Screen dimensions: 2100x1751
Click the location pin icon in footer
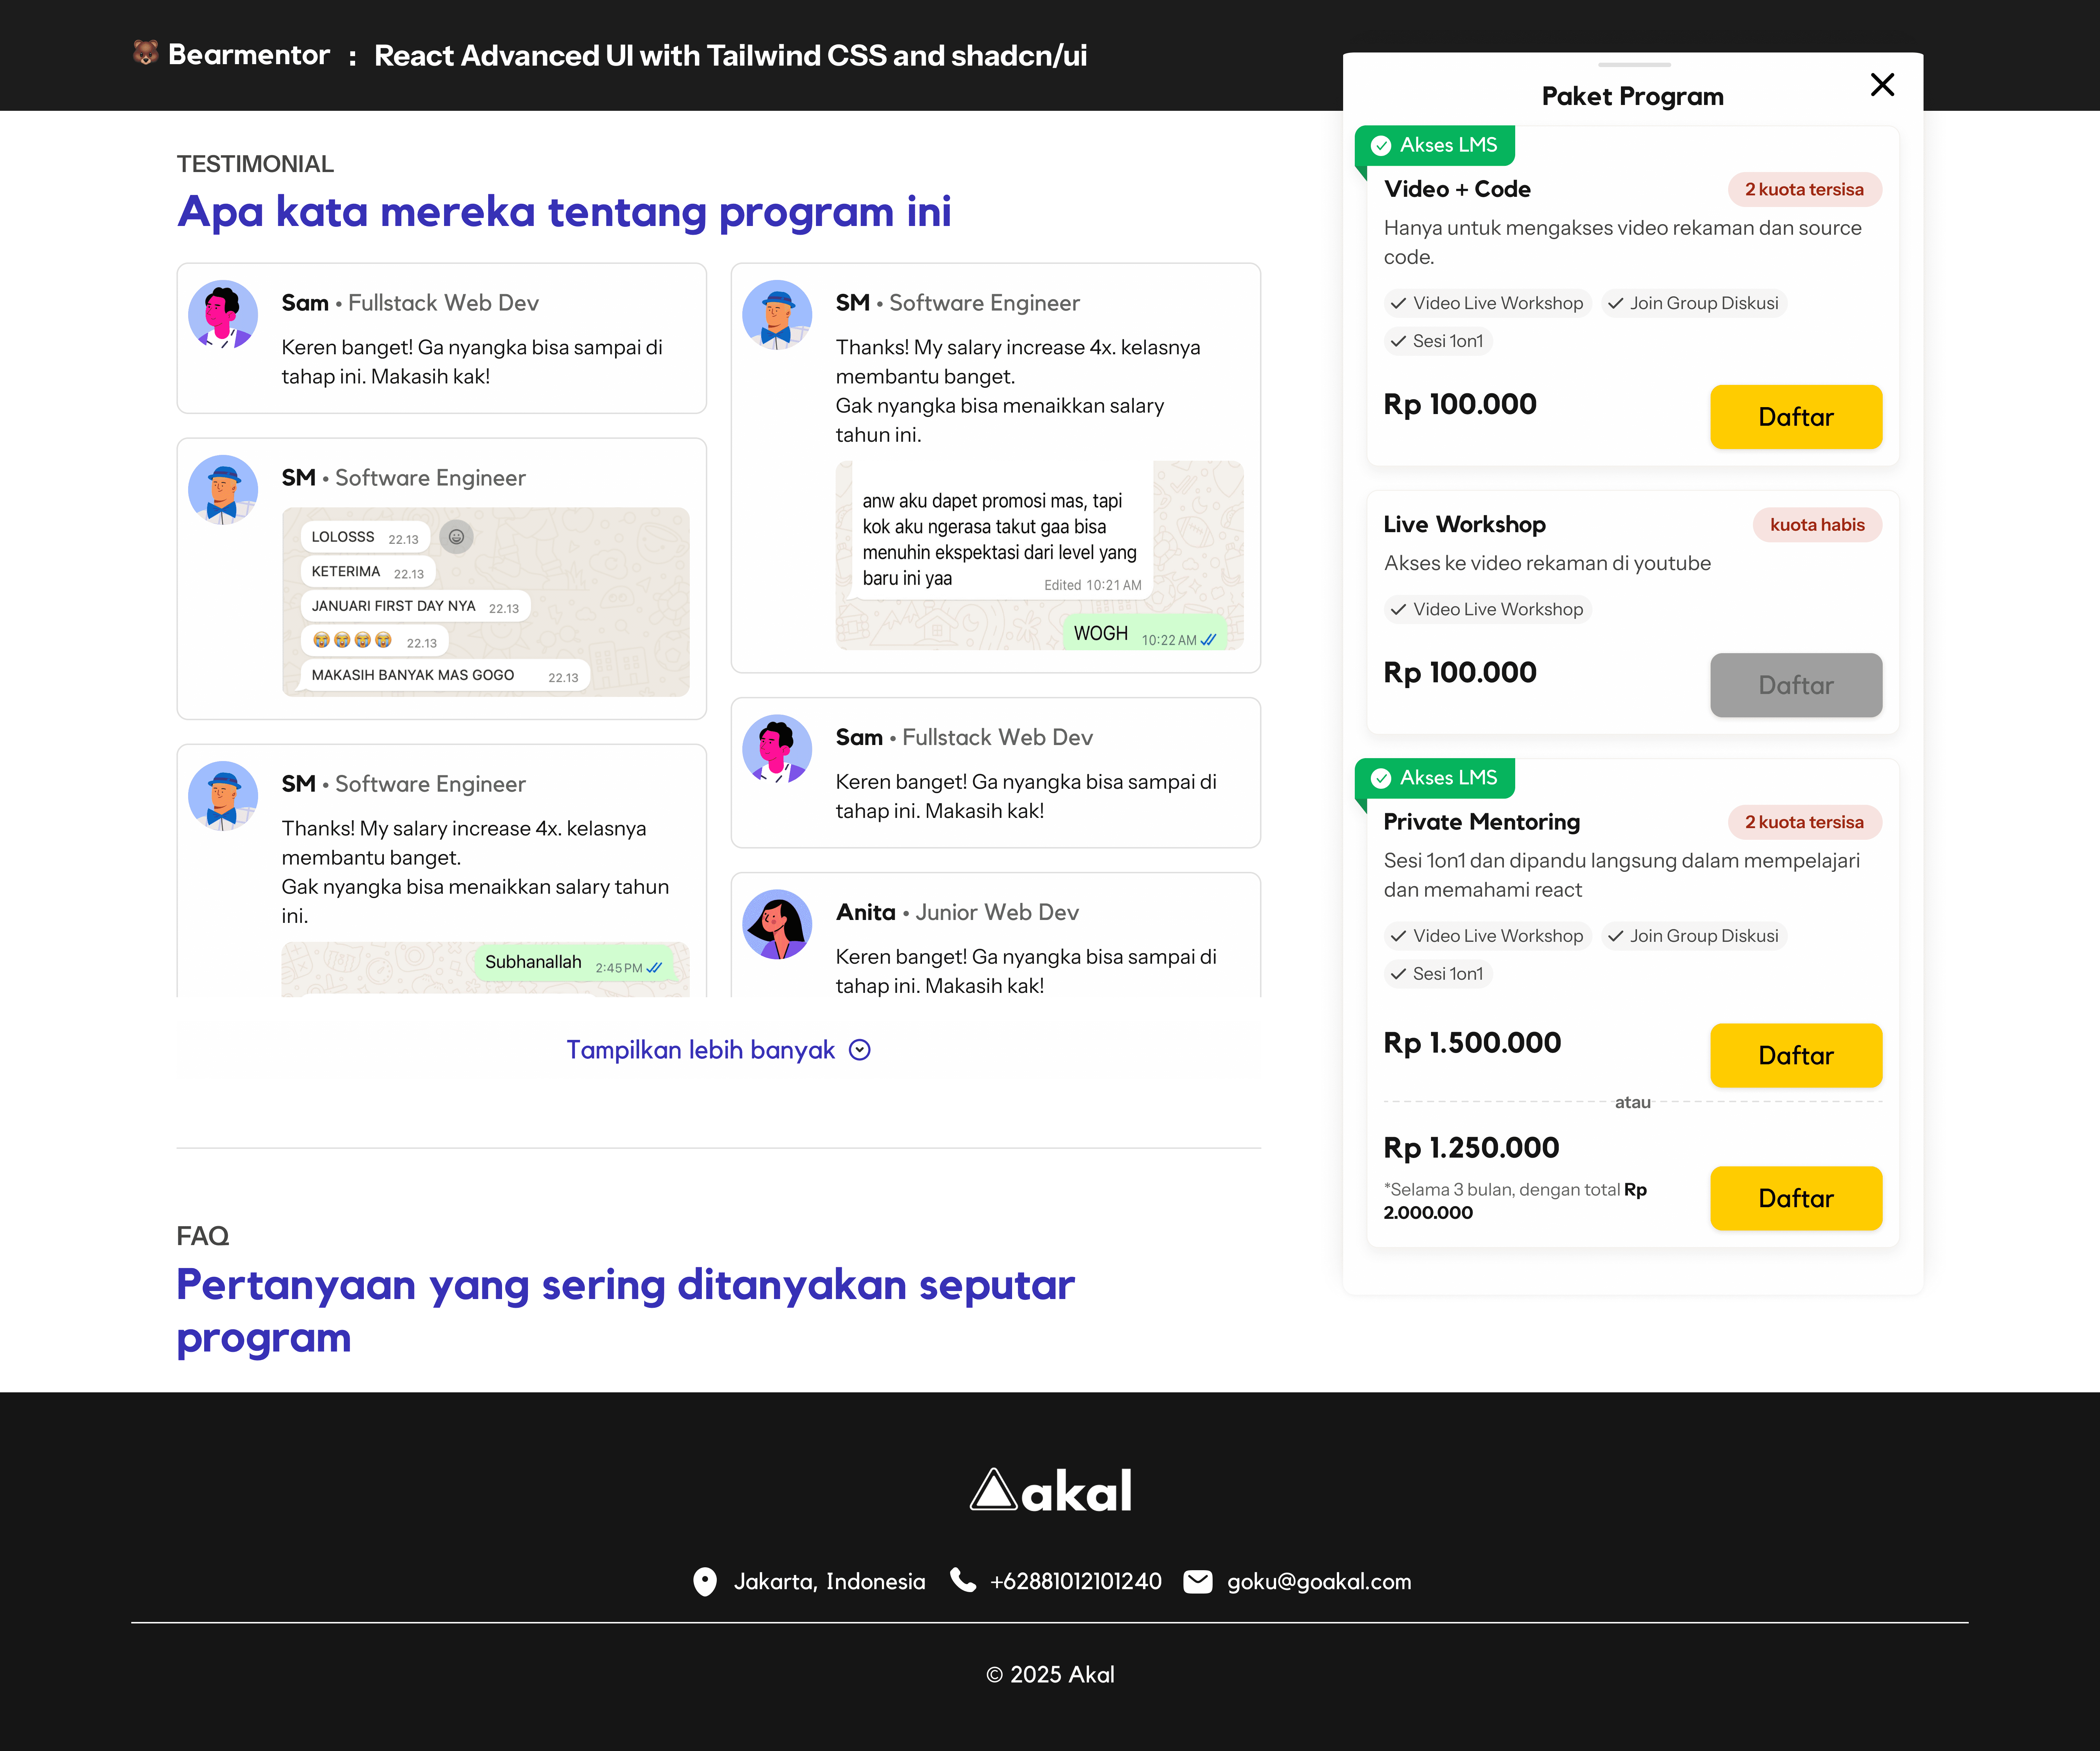click(705, 1581)
